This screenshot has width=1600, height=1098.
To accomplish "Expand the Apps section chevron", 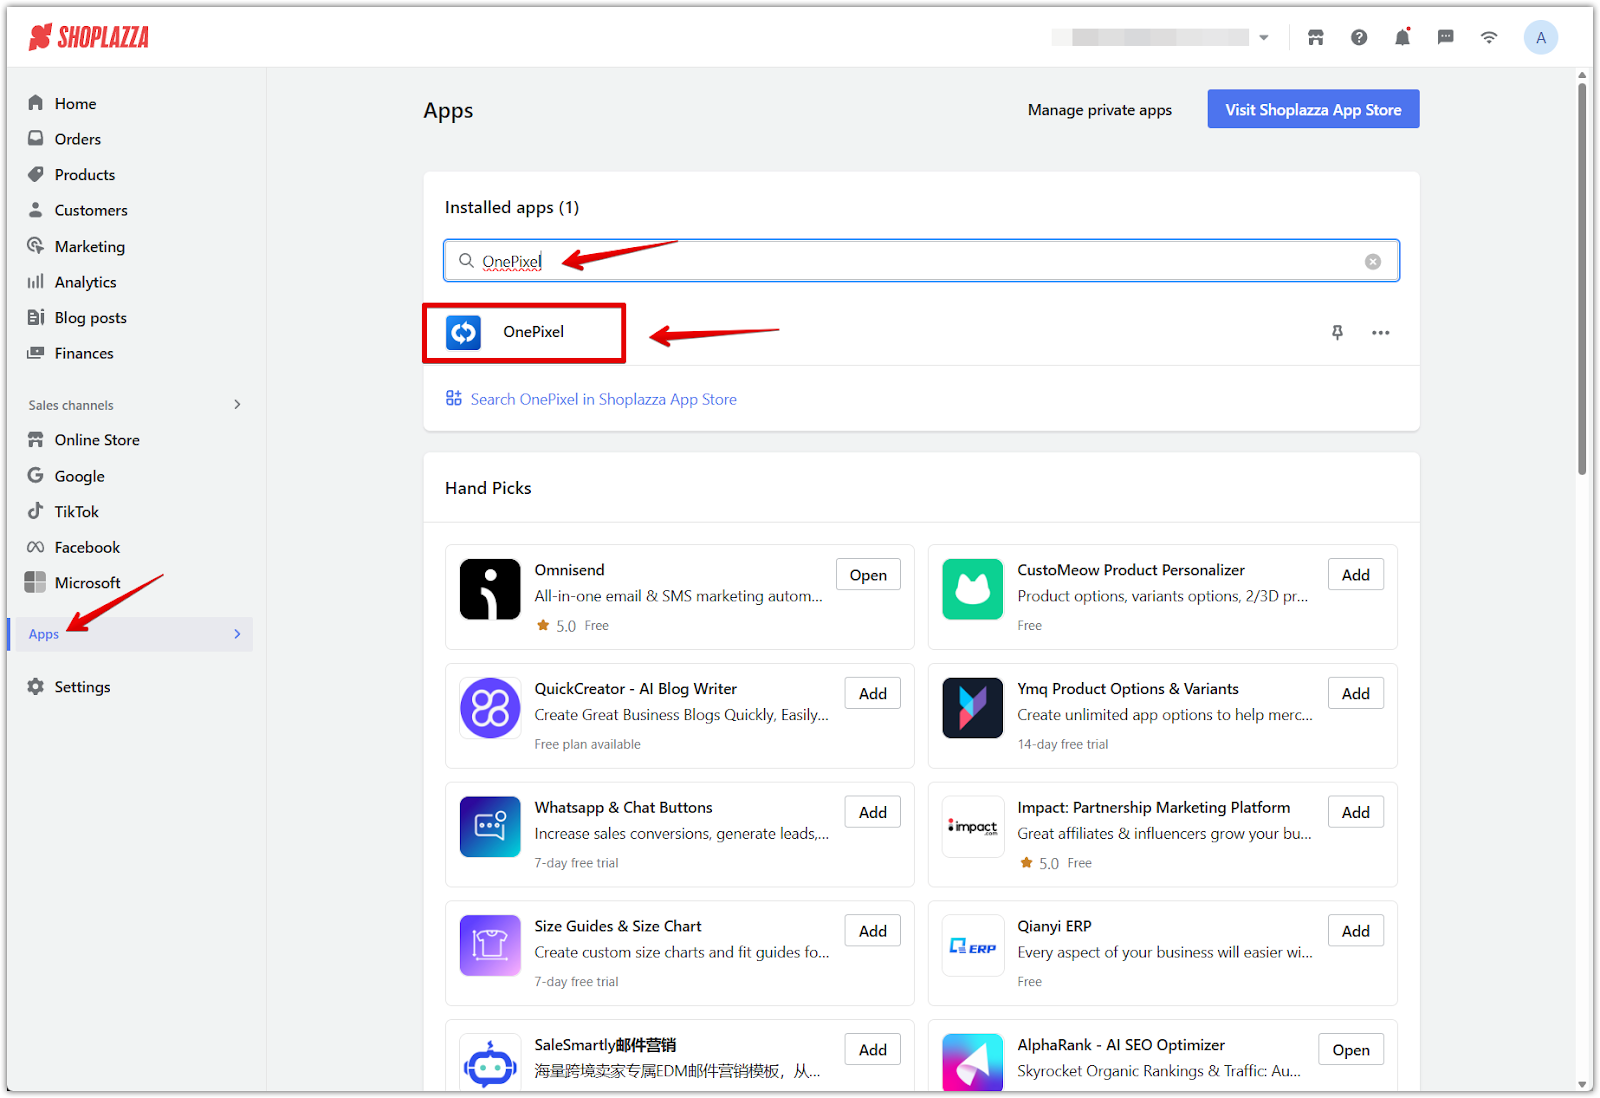I will pyautogui.click(x=237, y=634).
